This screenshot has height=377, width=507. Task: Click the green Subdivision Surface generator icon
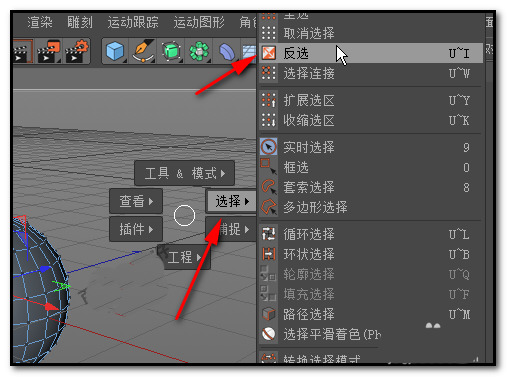tap(172, 51)
